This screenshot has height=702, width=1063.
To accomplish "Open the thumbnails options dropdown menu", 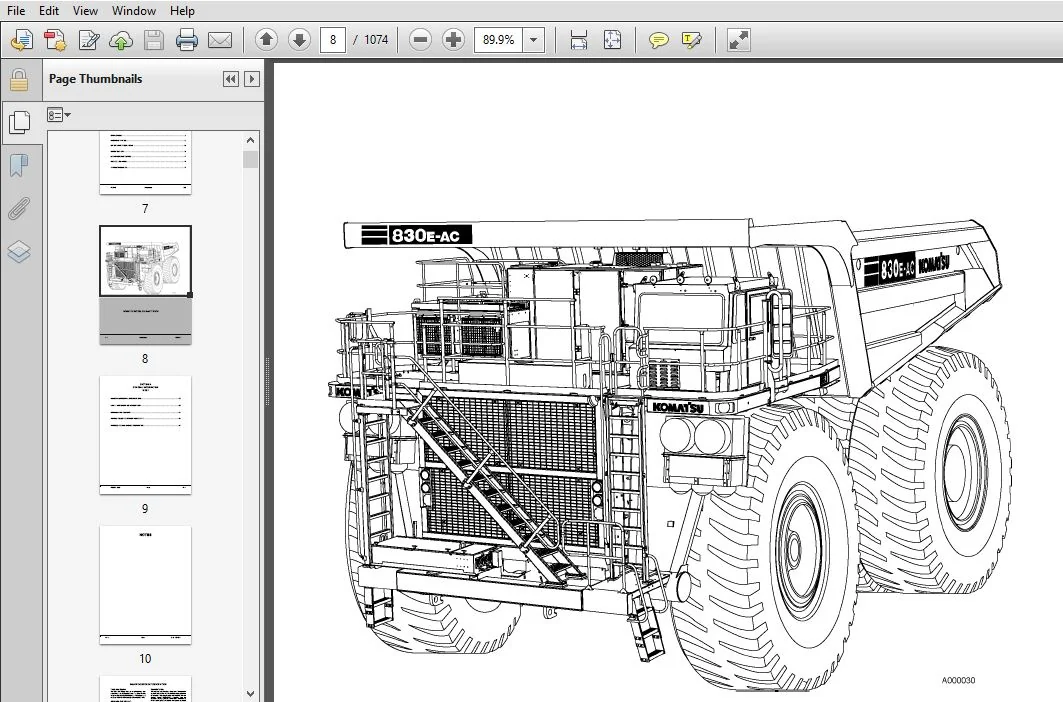I will click(x=59, y=115).
